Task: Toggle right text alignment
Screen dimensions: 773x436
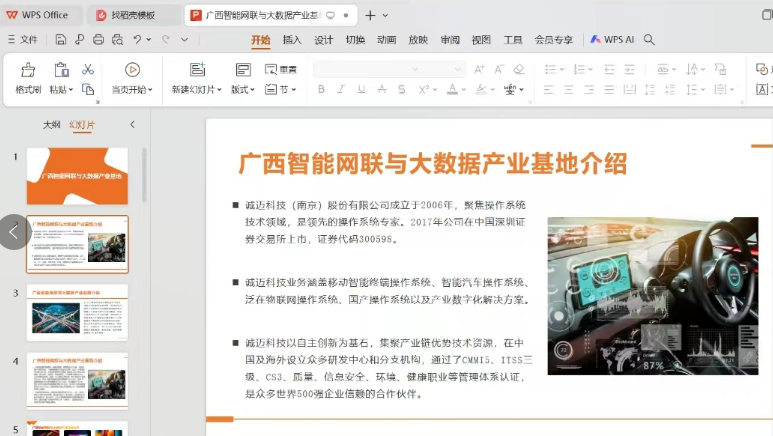Action: click(589, 89)
